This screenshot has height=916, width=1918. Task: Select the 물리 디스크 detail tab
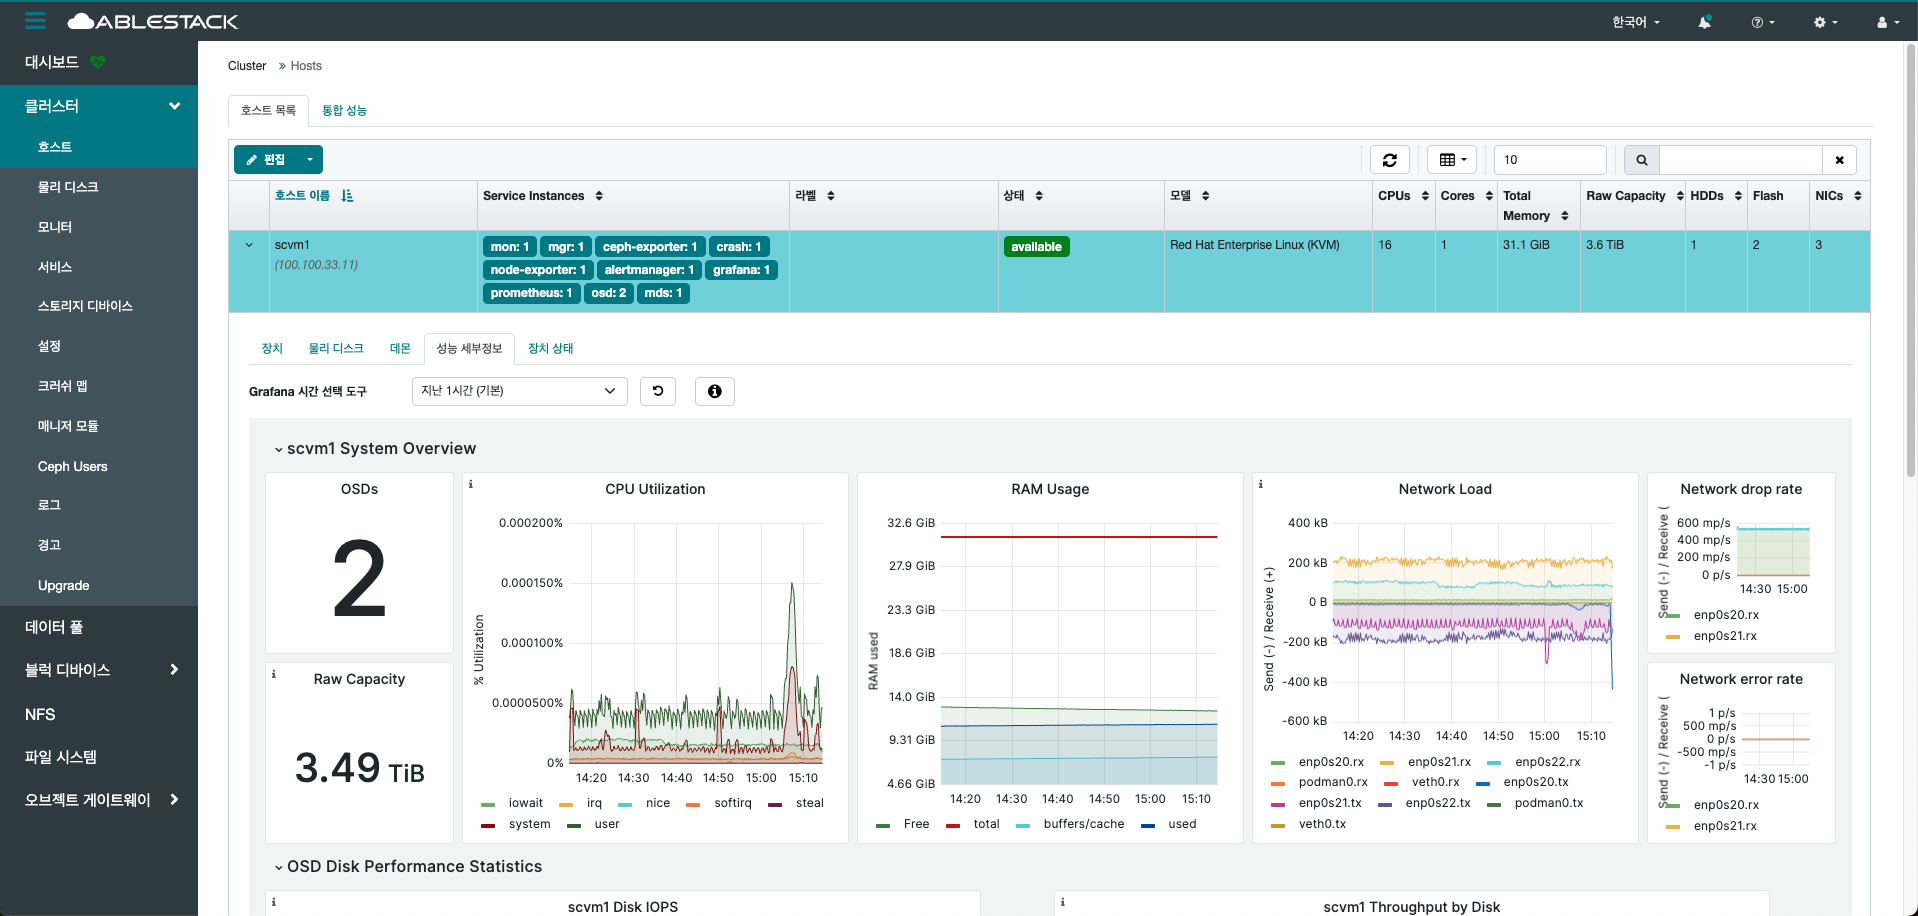click(336, 348)
